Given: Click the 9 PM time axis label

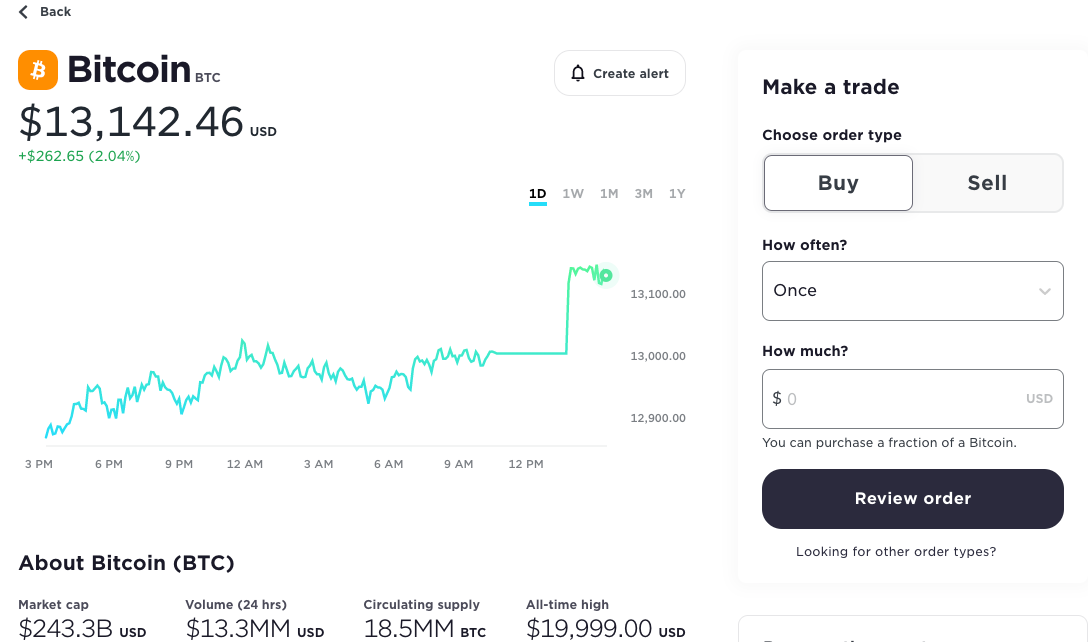Looking at the screenshot, I should [x=179, y=464].
